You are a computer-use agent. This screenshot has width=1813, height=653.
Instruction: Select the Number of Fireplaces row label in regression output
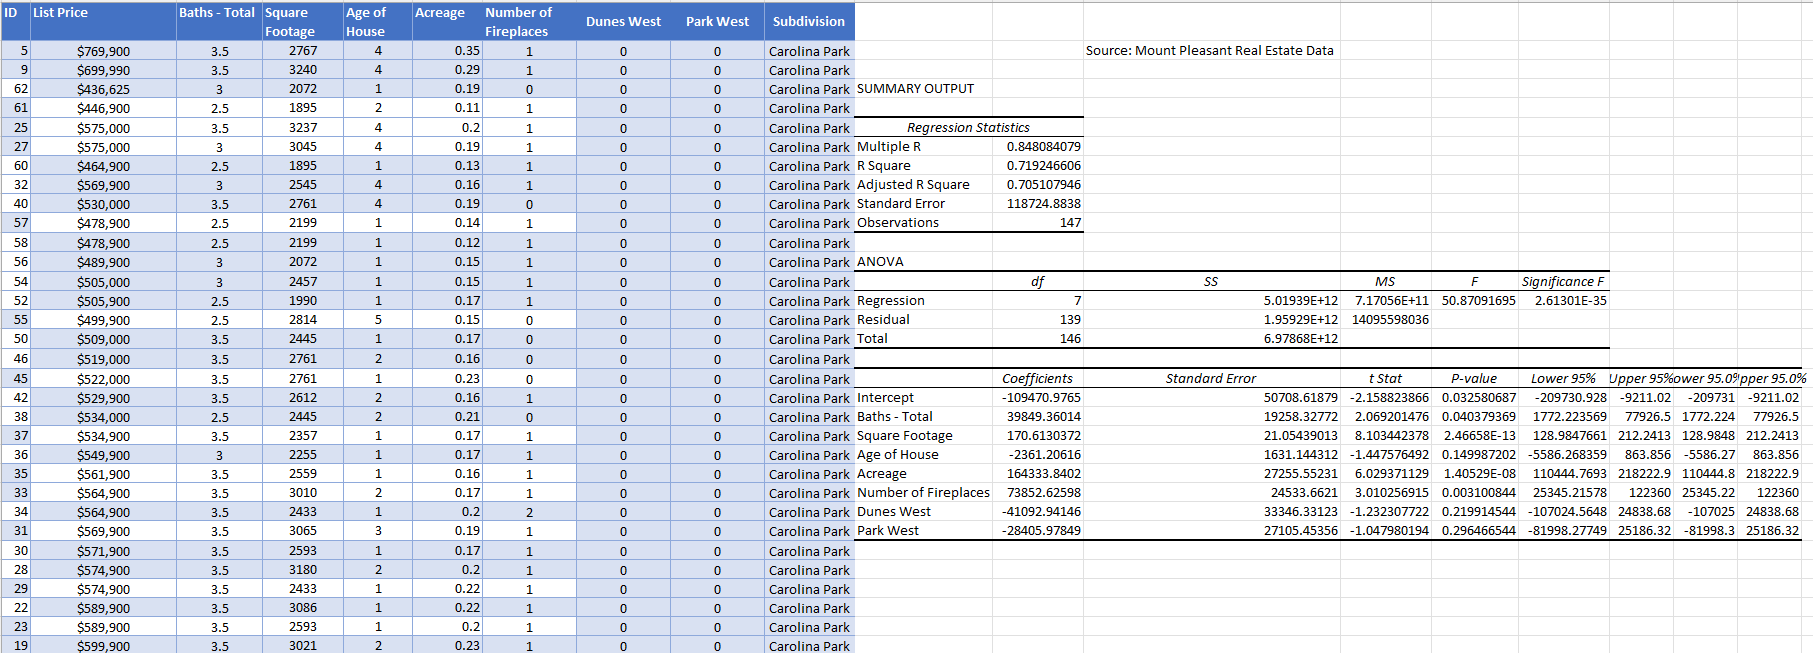click(x=923, y=493)
